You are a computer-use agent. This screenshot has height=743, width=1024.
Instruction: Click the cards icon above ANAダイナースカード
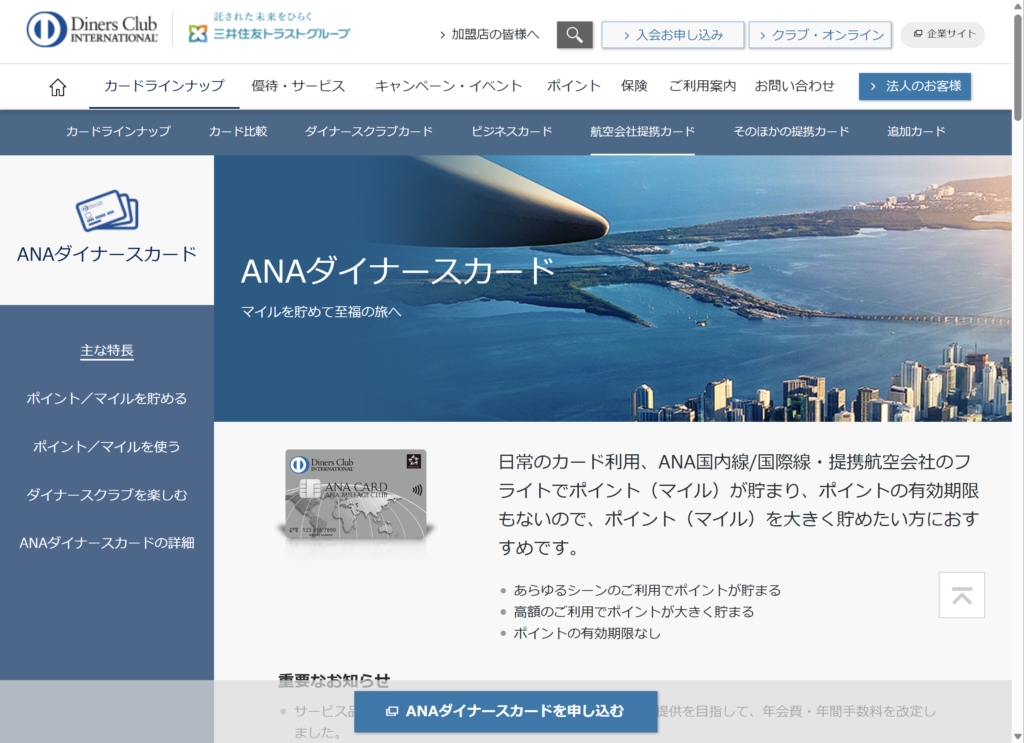click(x=107, y=212)
